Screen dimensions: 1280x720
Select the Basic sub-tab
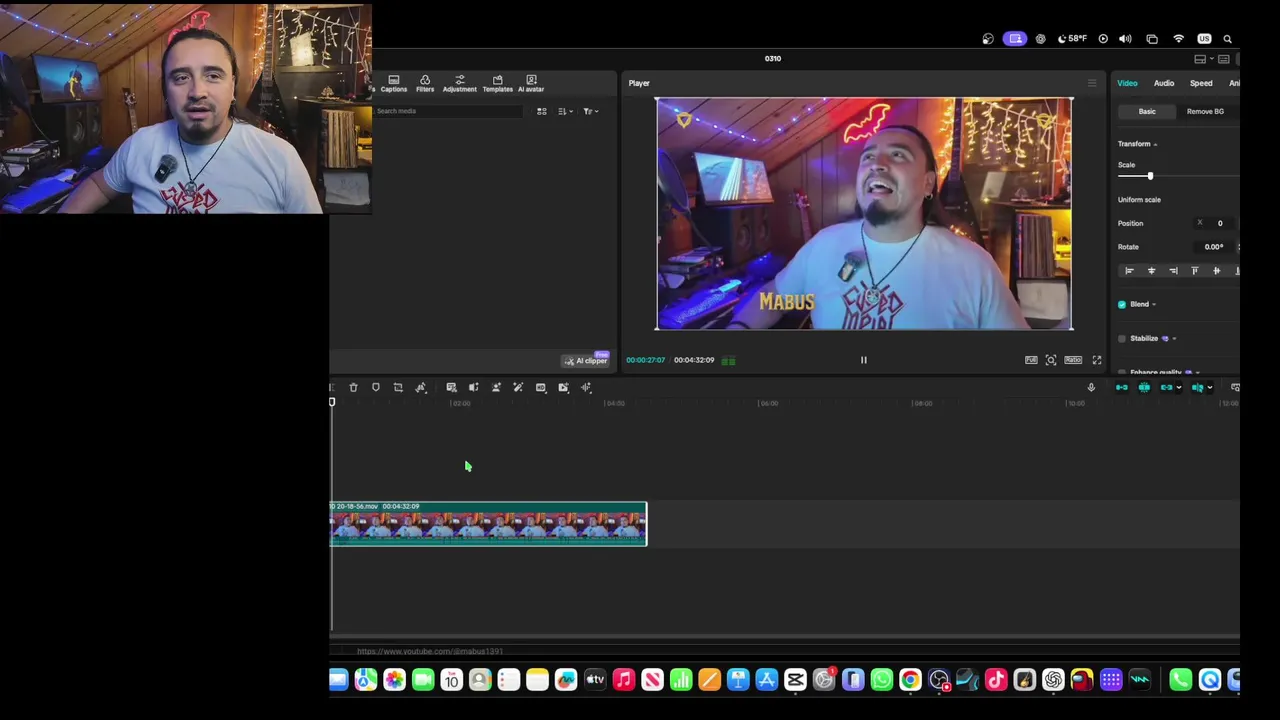coord(1147,112)
